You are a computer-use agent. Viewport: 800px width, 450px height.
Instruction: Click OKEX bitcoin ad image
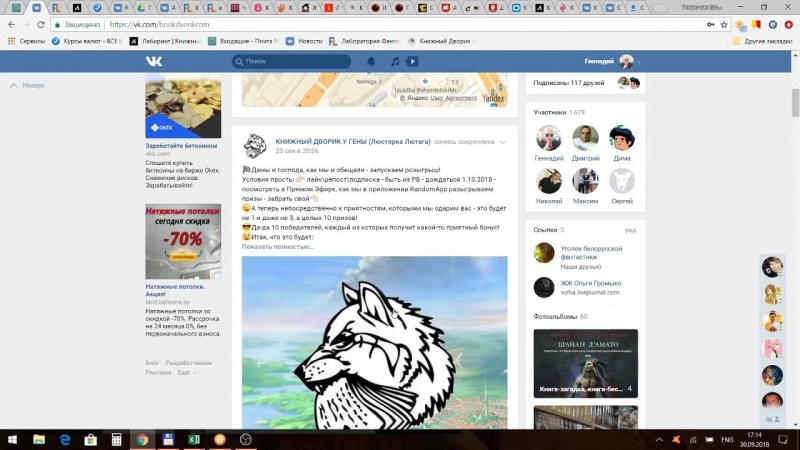[x=183, y=106]
